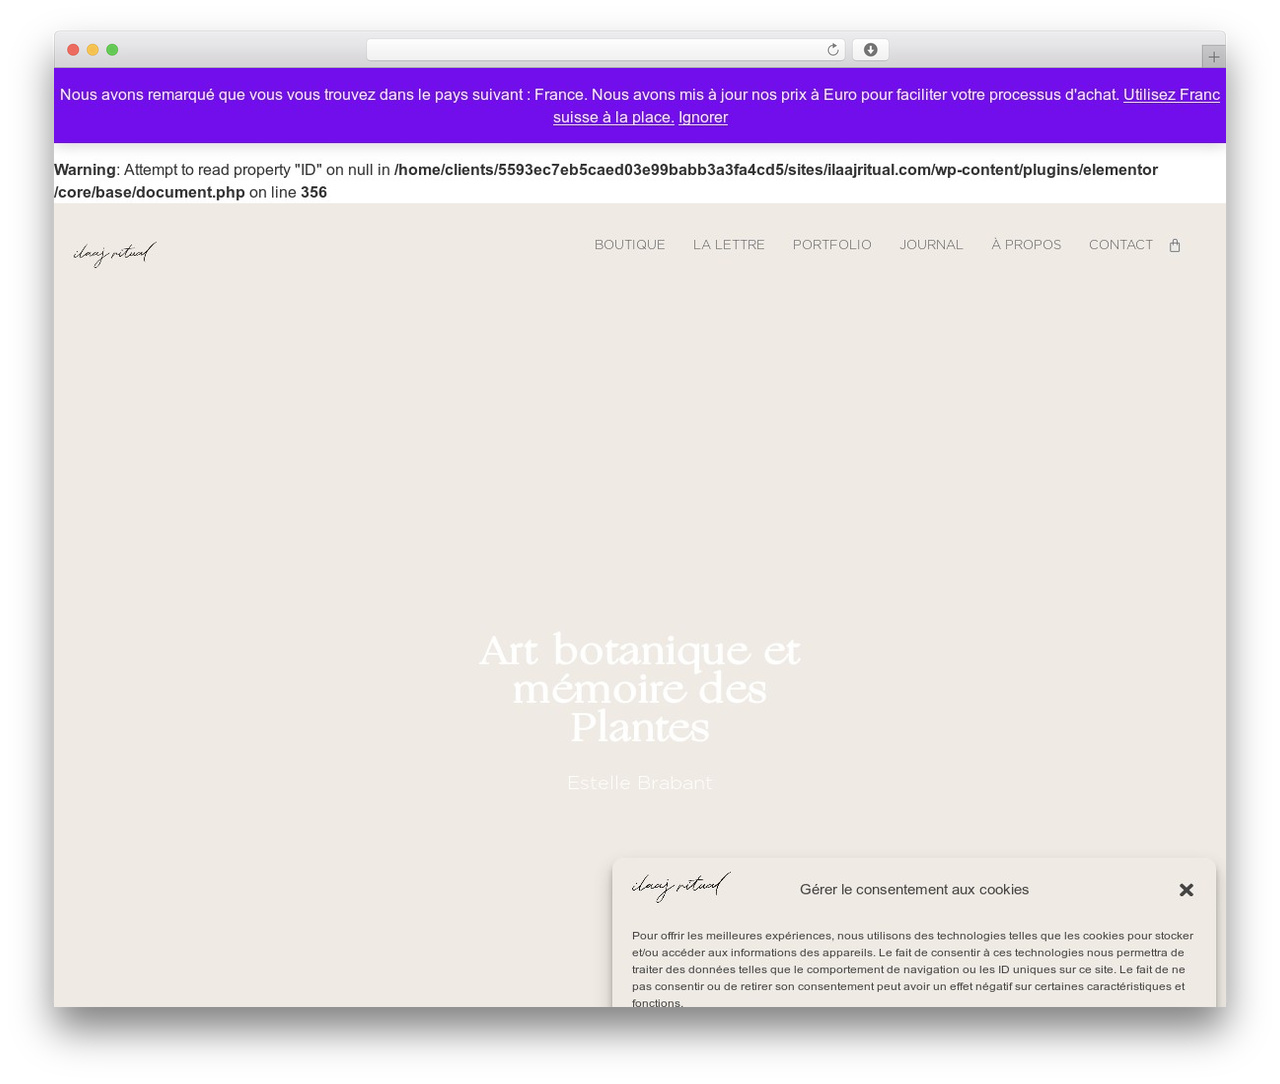Image resolution: width=1280 pixels, height=1084 pixels.
Task: Navigate to the Contact page
Action: (1121, 245)
